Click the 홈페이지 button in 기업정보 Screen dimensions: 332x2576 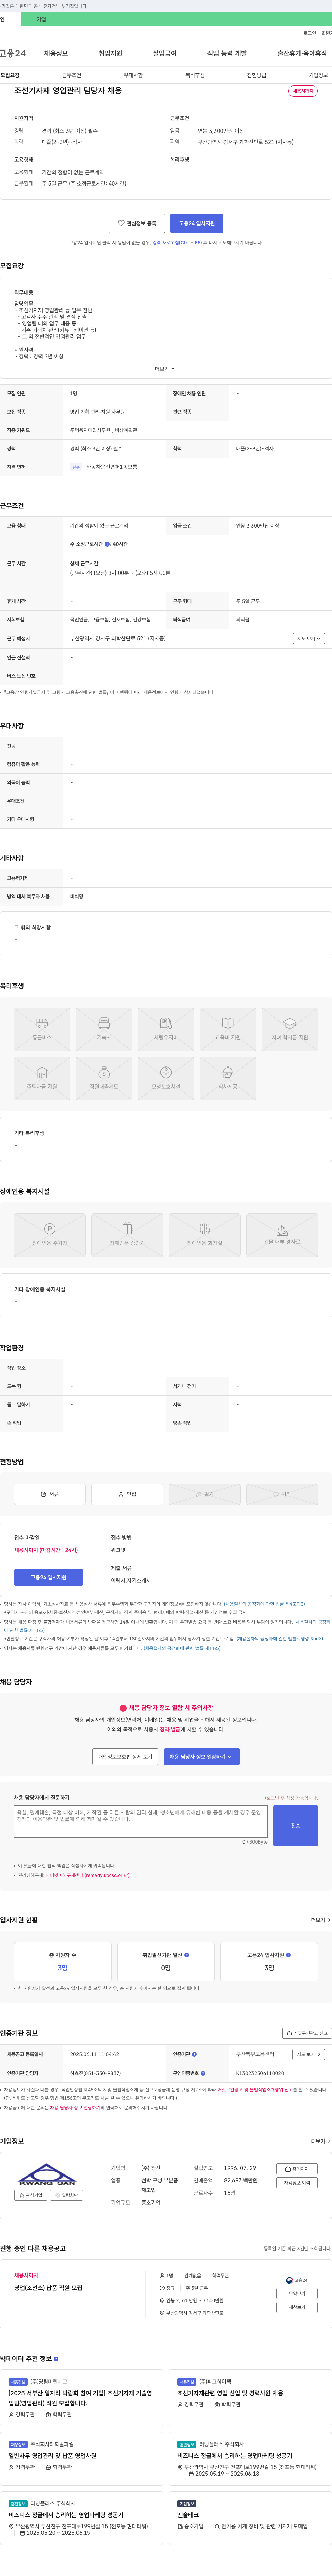[x=297, y=2169]
